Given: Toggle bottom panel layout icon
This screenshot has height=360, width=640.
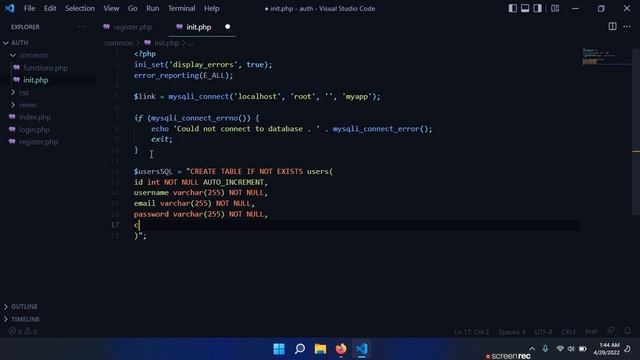Looking at the screenshot, I should point(525,8).
